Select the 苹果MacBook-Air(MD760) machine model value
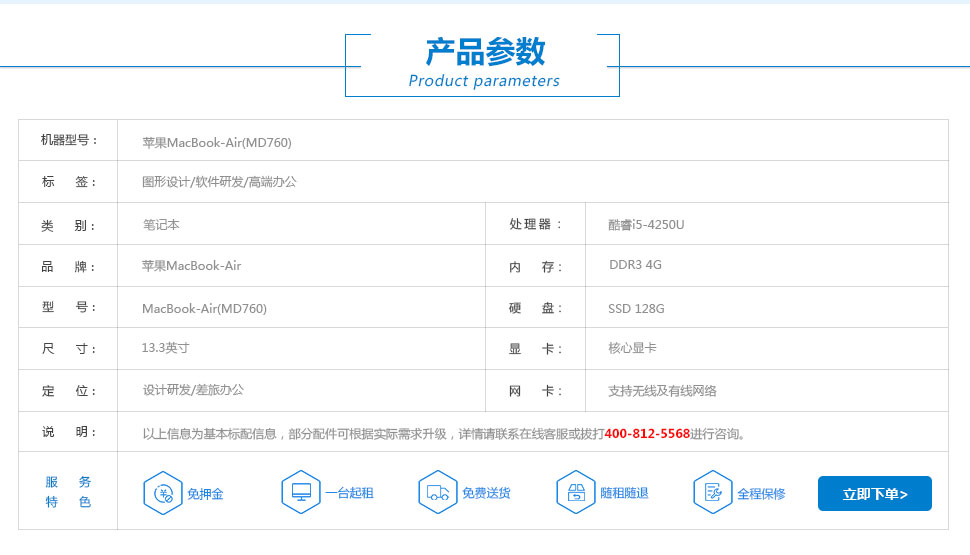 (x=217, y=142)
